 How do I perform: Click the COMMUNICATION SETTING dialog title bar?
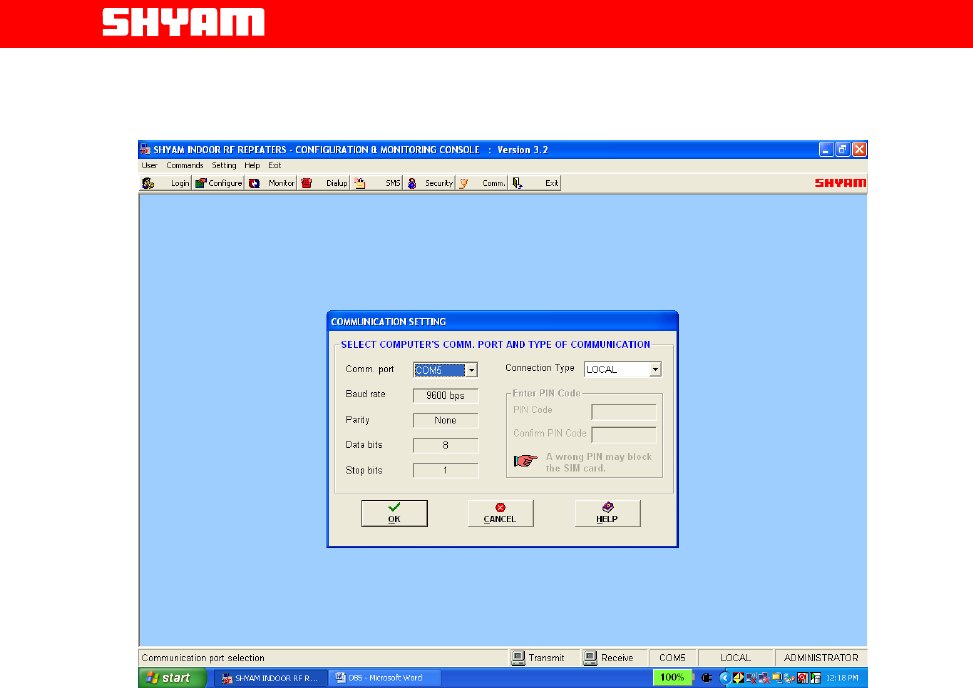(502, 321)
